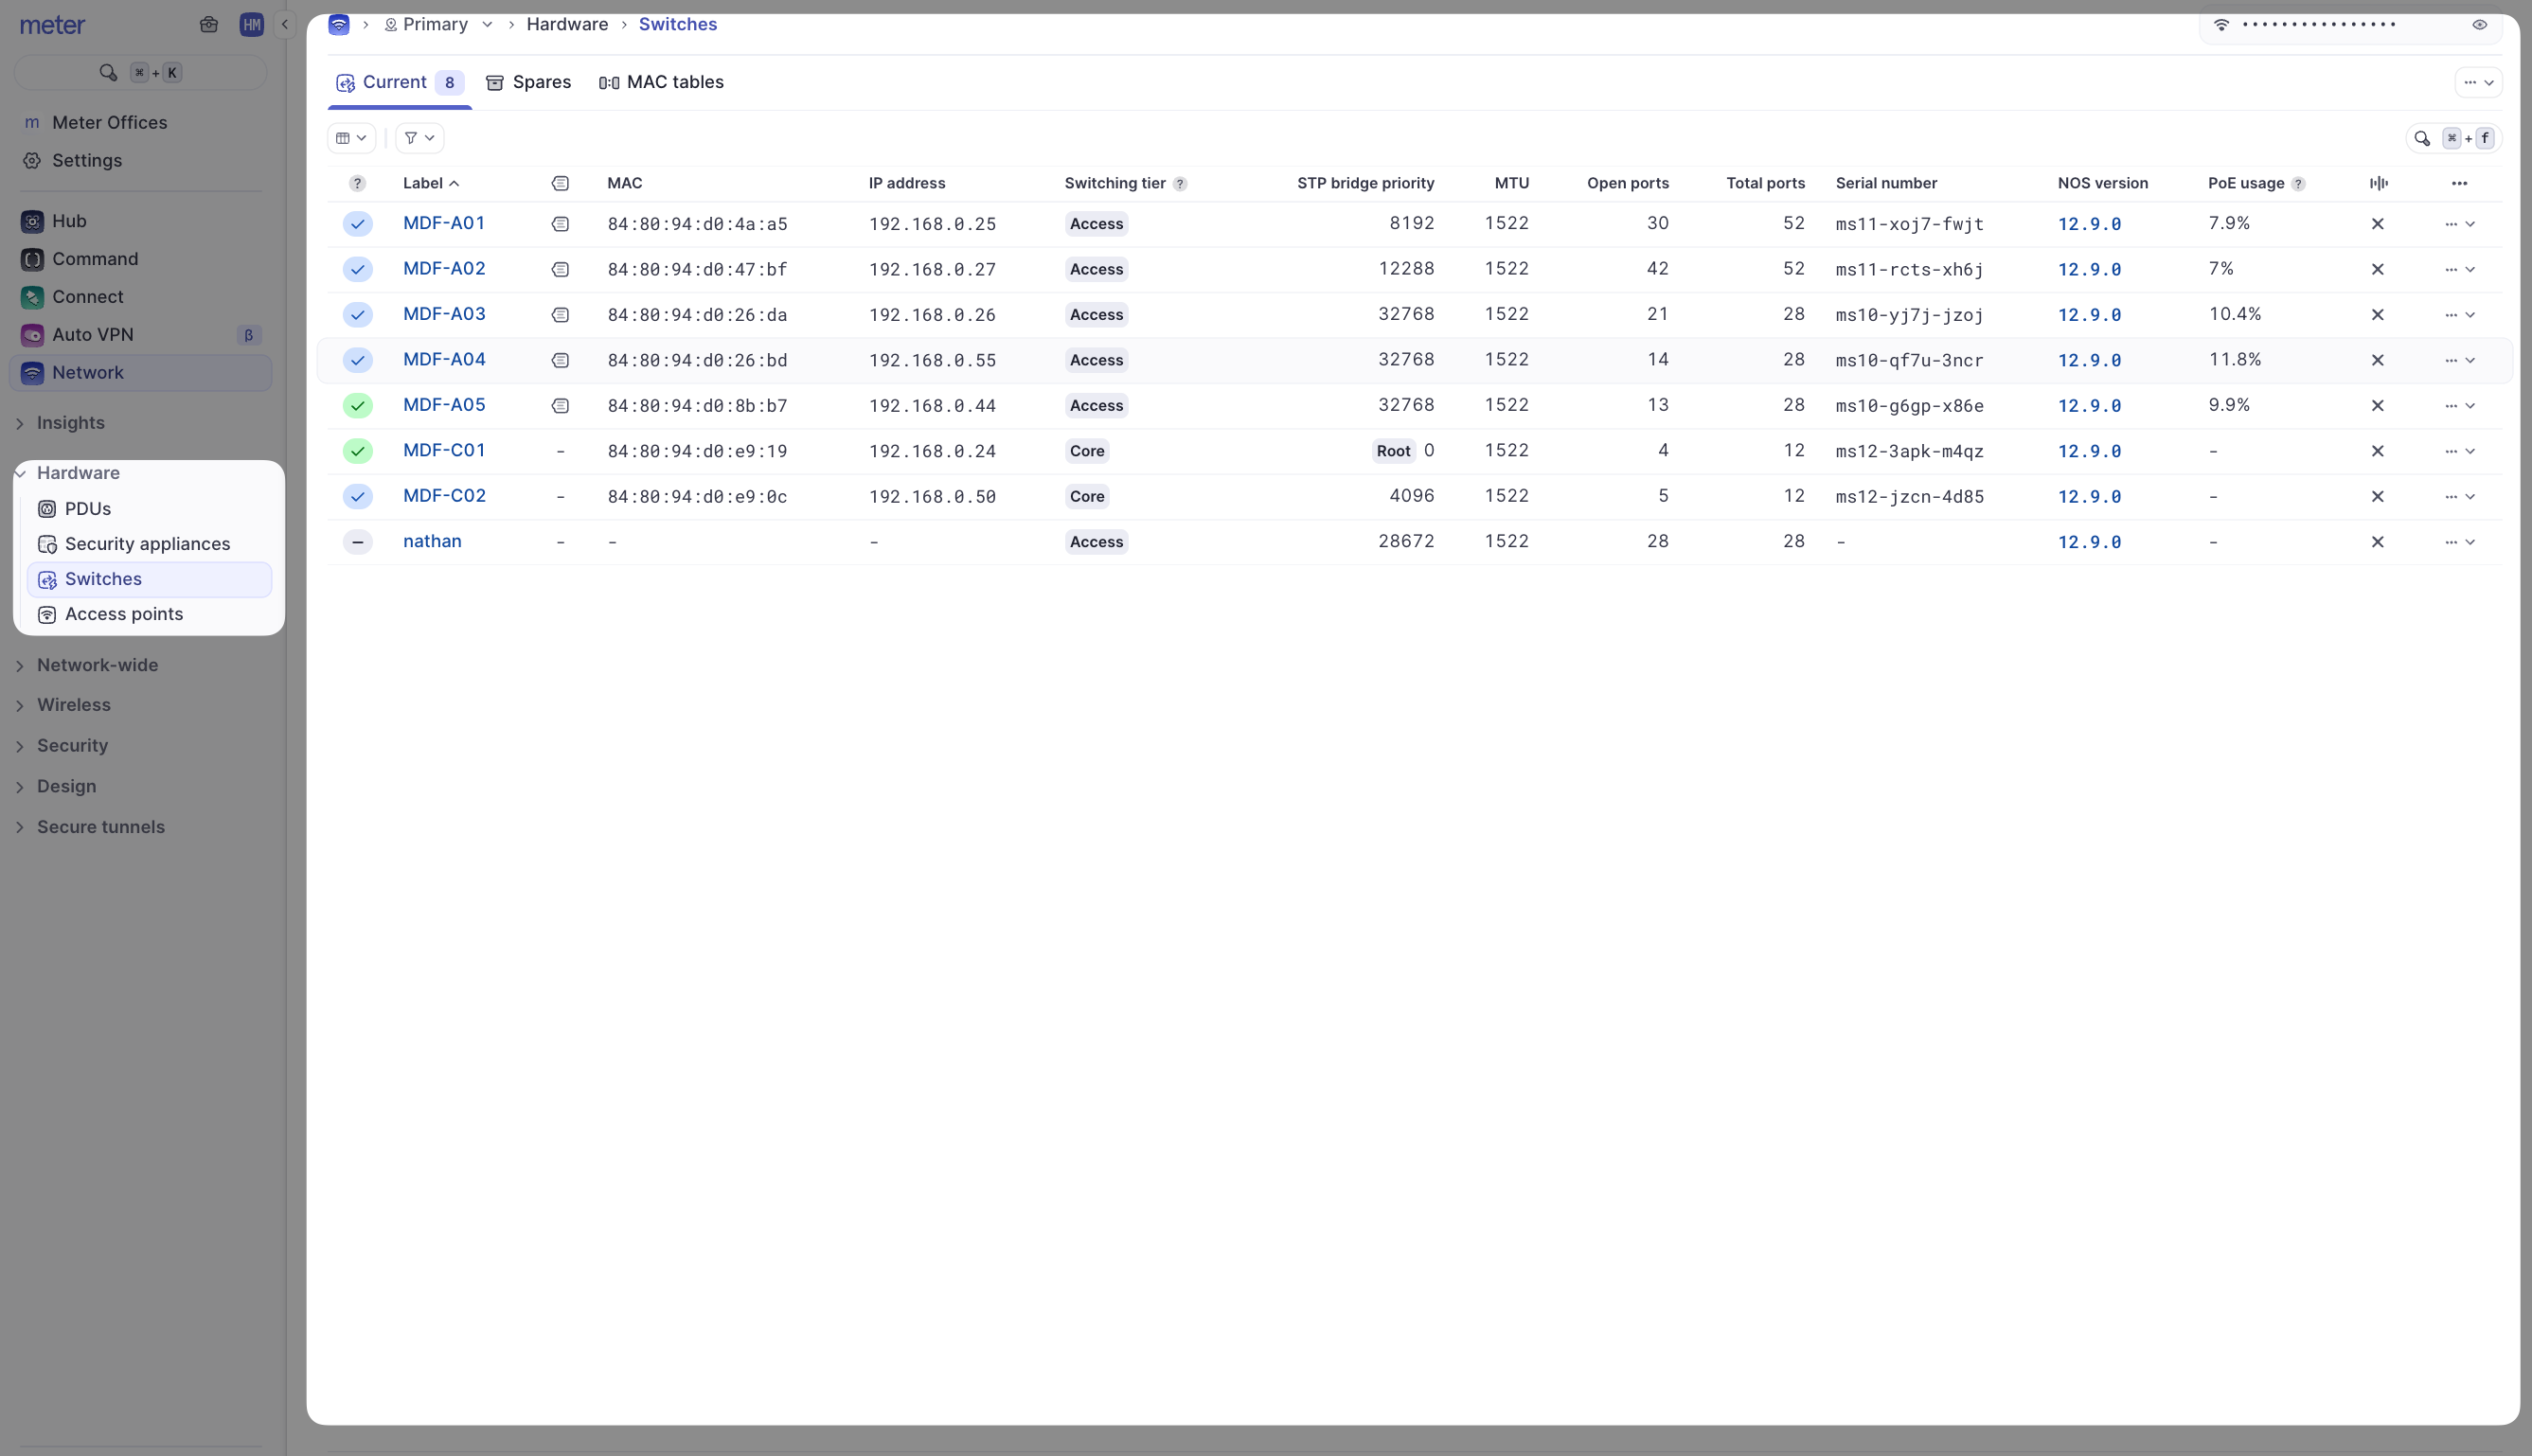Click the search icon above the switches table
This screenshot has height=1456, width=2532.
click(x=2421, y=138)
